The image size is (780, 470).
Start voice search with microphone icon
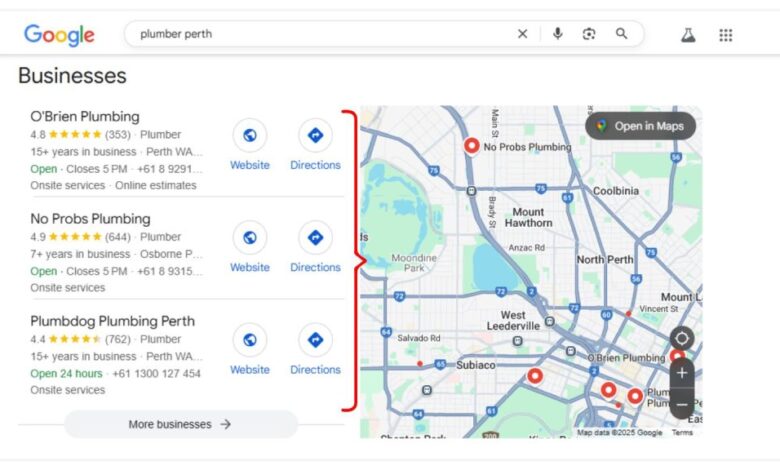[558, 34]
